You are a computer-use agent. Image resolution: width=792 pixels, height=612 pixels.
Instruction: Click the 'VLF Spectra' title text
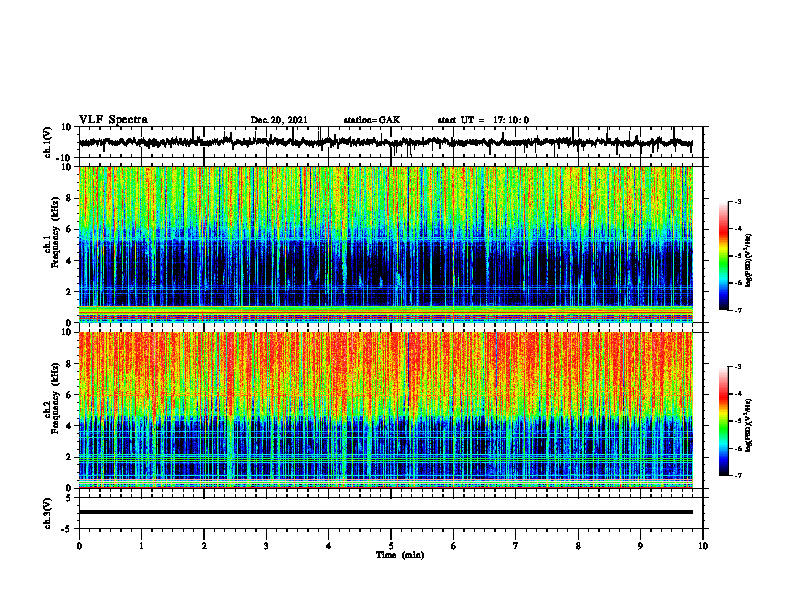[x=113, y=120]
